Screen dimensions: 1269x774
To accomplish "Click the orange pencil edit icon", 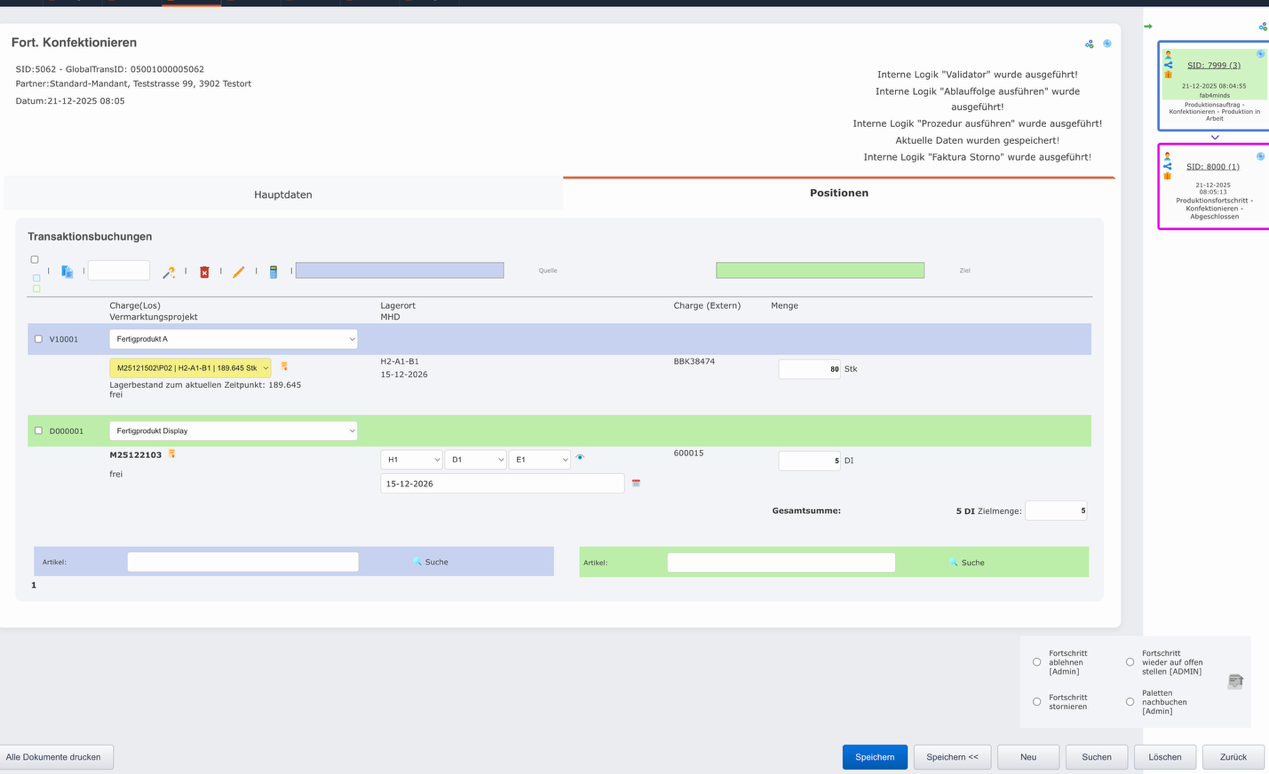I will tap(238, 272).
